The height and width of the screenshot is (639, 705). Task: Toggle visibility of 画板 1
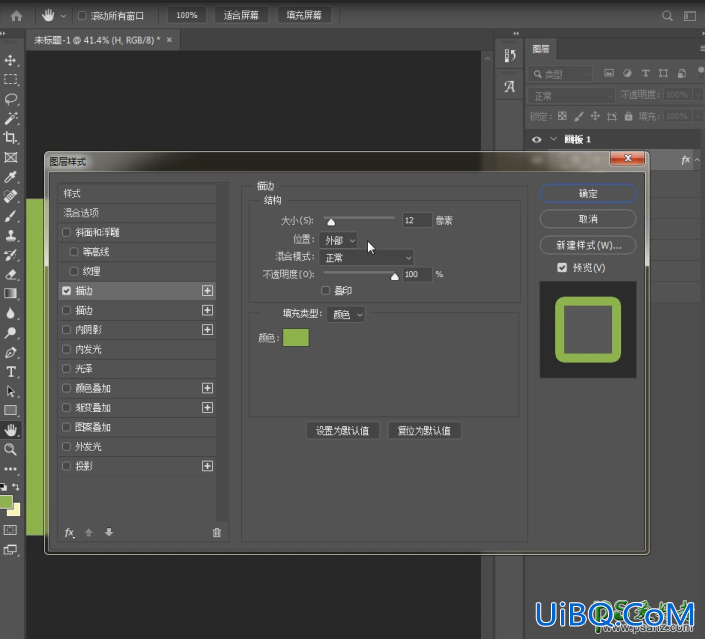coord(536,139)
